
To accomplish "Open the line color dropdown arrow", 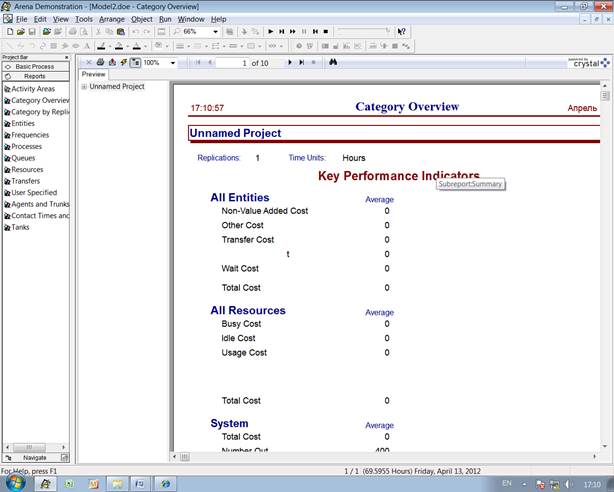I will (x=110, y=46).
